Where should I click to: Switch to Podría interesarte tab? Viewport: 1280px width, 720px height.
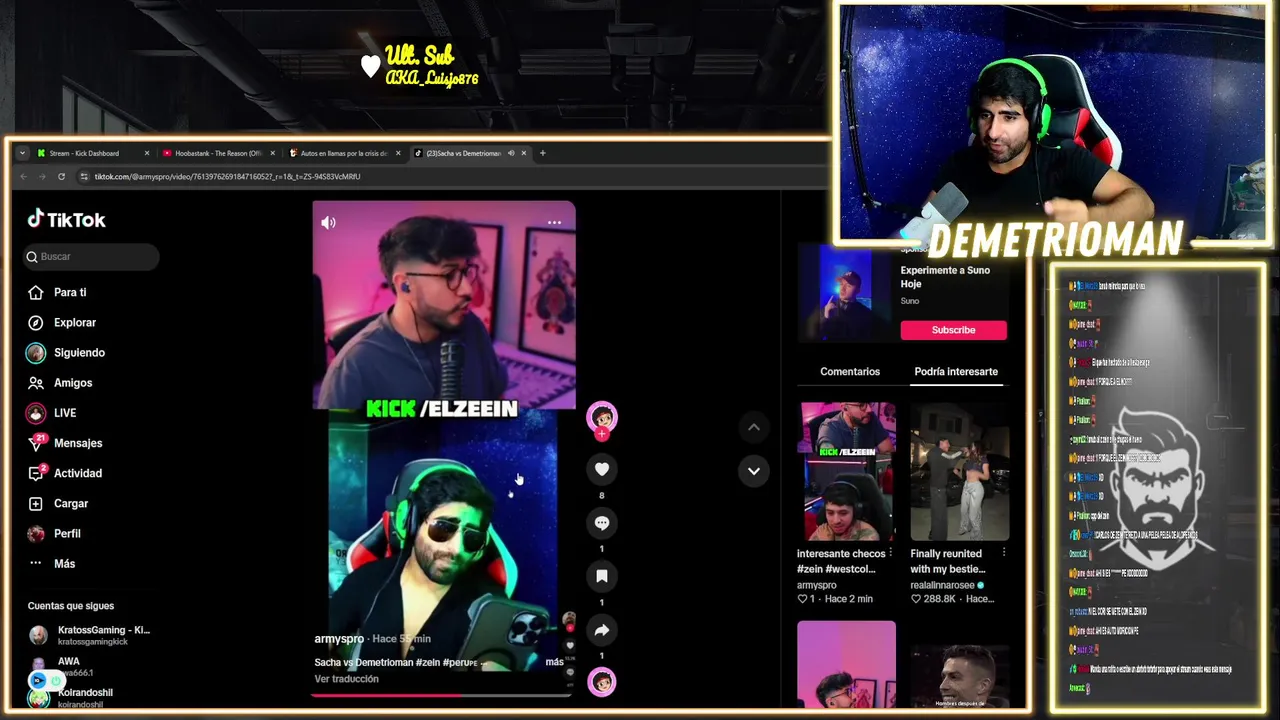[956, 371]
